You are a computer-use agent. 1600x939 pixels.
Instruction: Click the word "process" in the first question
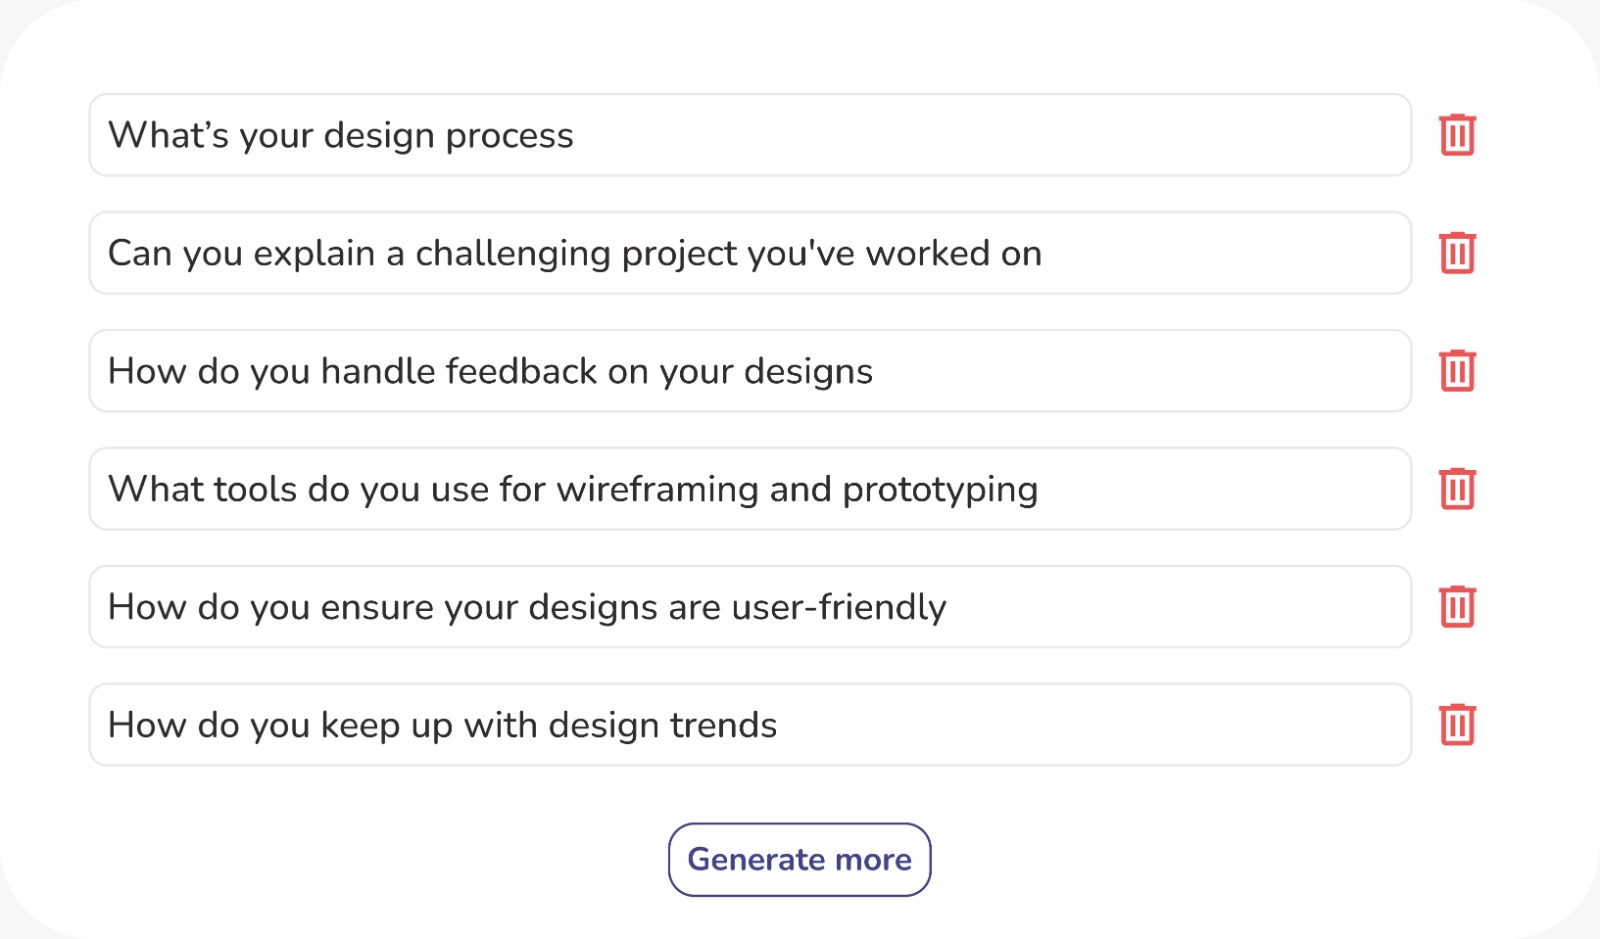click(509, 137)
